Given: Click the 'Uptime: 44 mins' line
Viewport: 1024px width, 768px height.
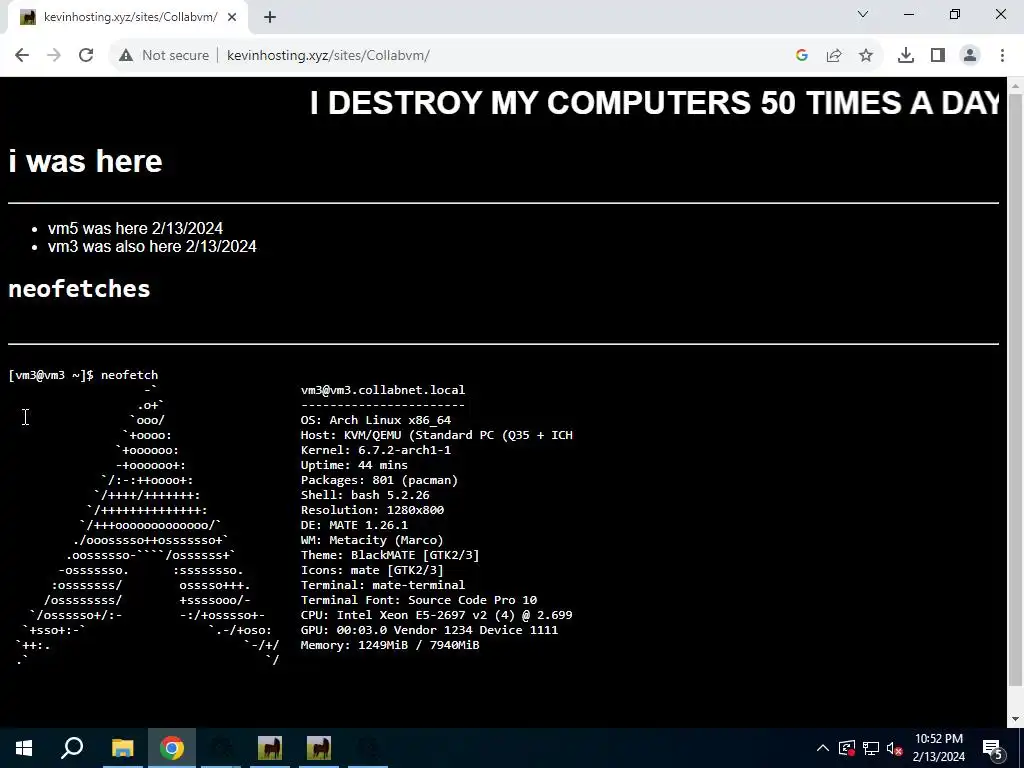Looking at the screenshot, I should point(354,465).
